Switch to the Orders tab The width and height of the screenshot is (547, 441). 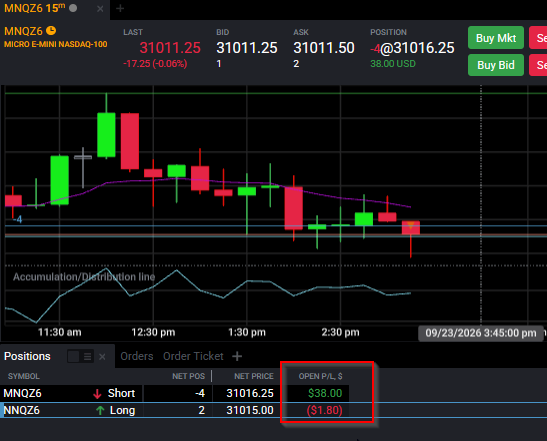click(137, 356)
